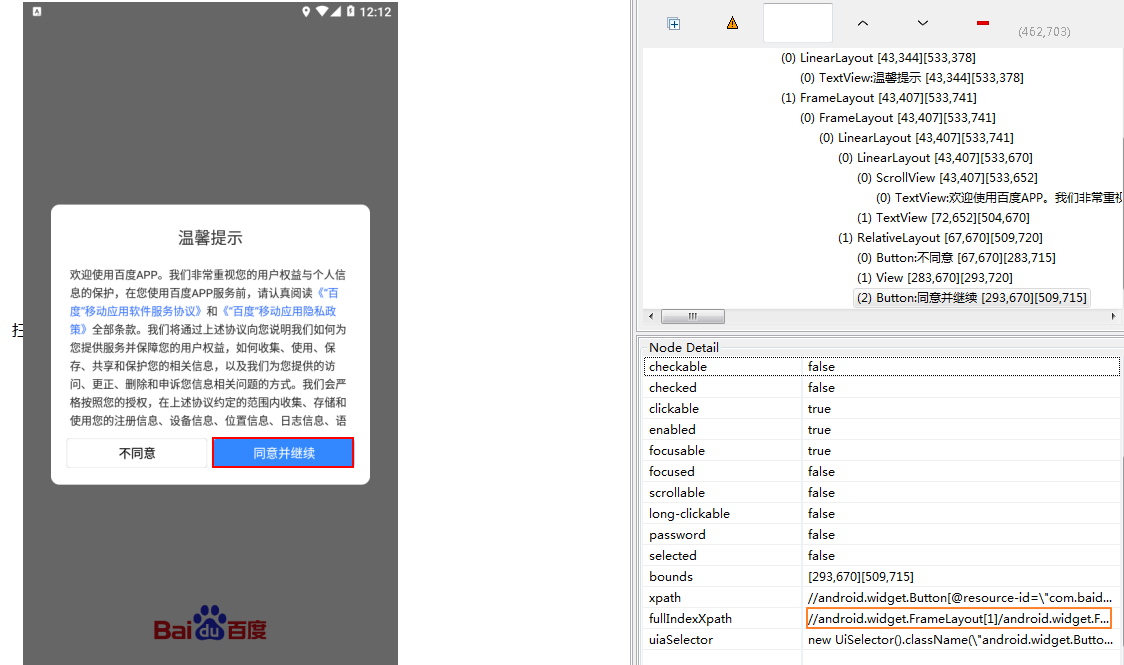
Task: Click the enabled property row
Action: (x=882, y=429)
